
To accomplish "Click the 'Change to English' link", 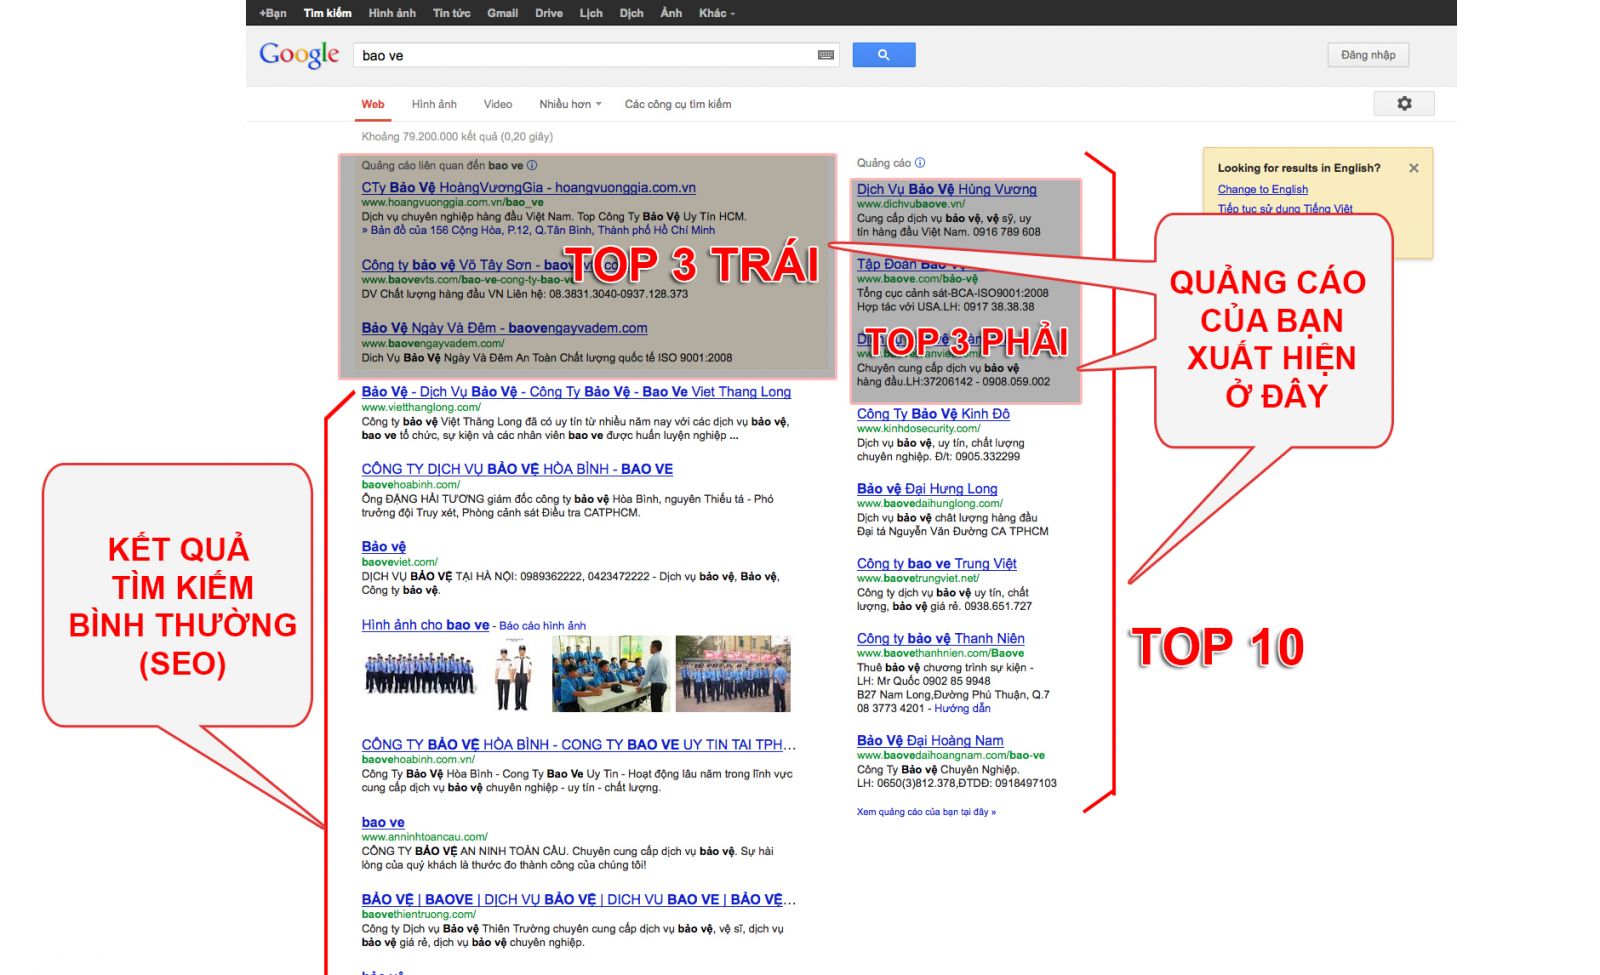I will tap(1262, 189).
